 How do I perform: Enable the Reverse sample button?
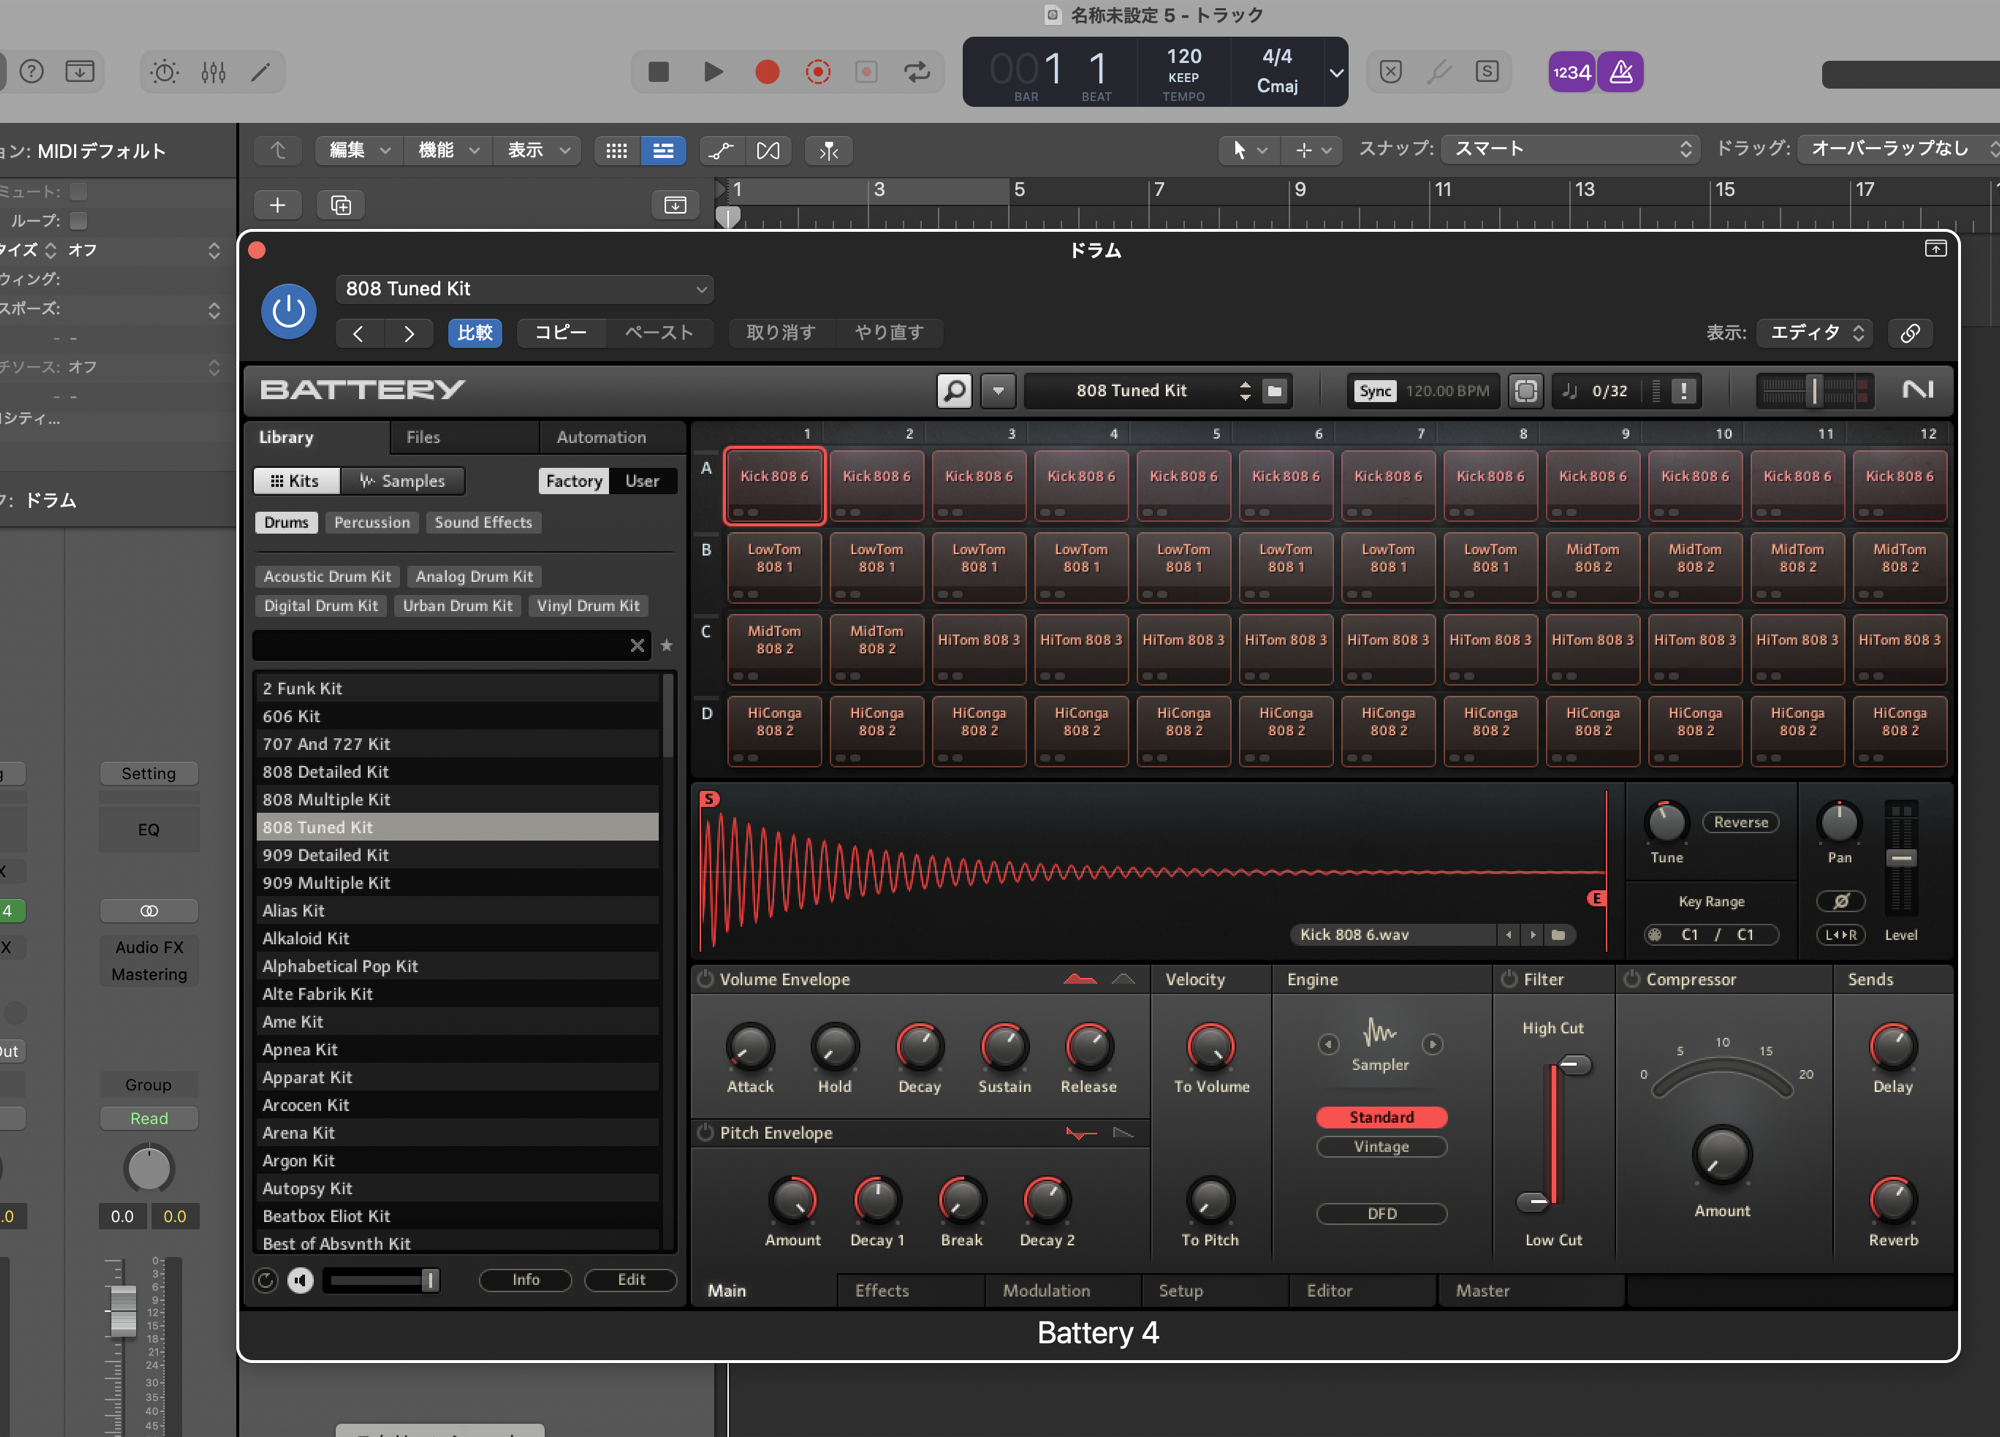(x=1741, y=822)
